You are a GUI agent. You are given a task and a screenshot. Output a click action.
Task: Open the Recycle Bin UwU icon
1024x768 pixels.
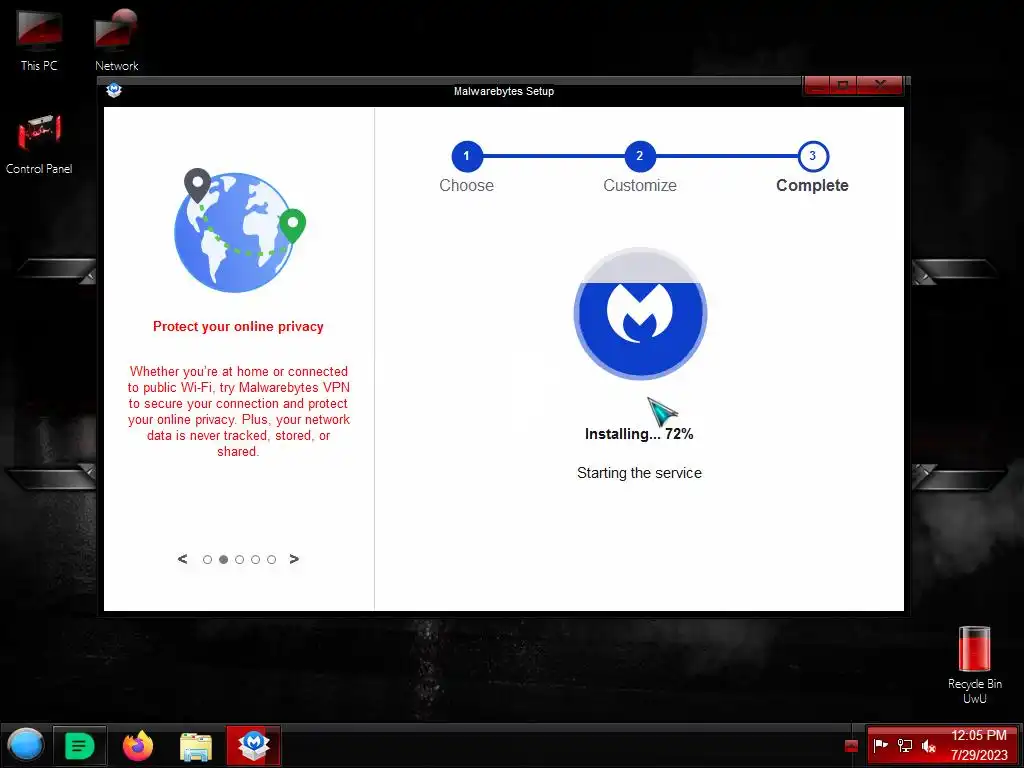pos(974,665)
